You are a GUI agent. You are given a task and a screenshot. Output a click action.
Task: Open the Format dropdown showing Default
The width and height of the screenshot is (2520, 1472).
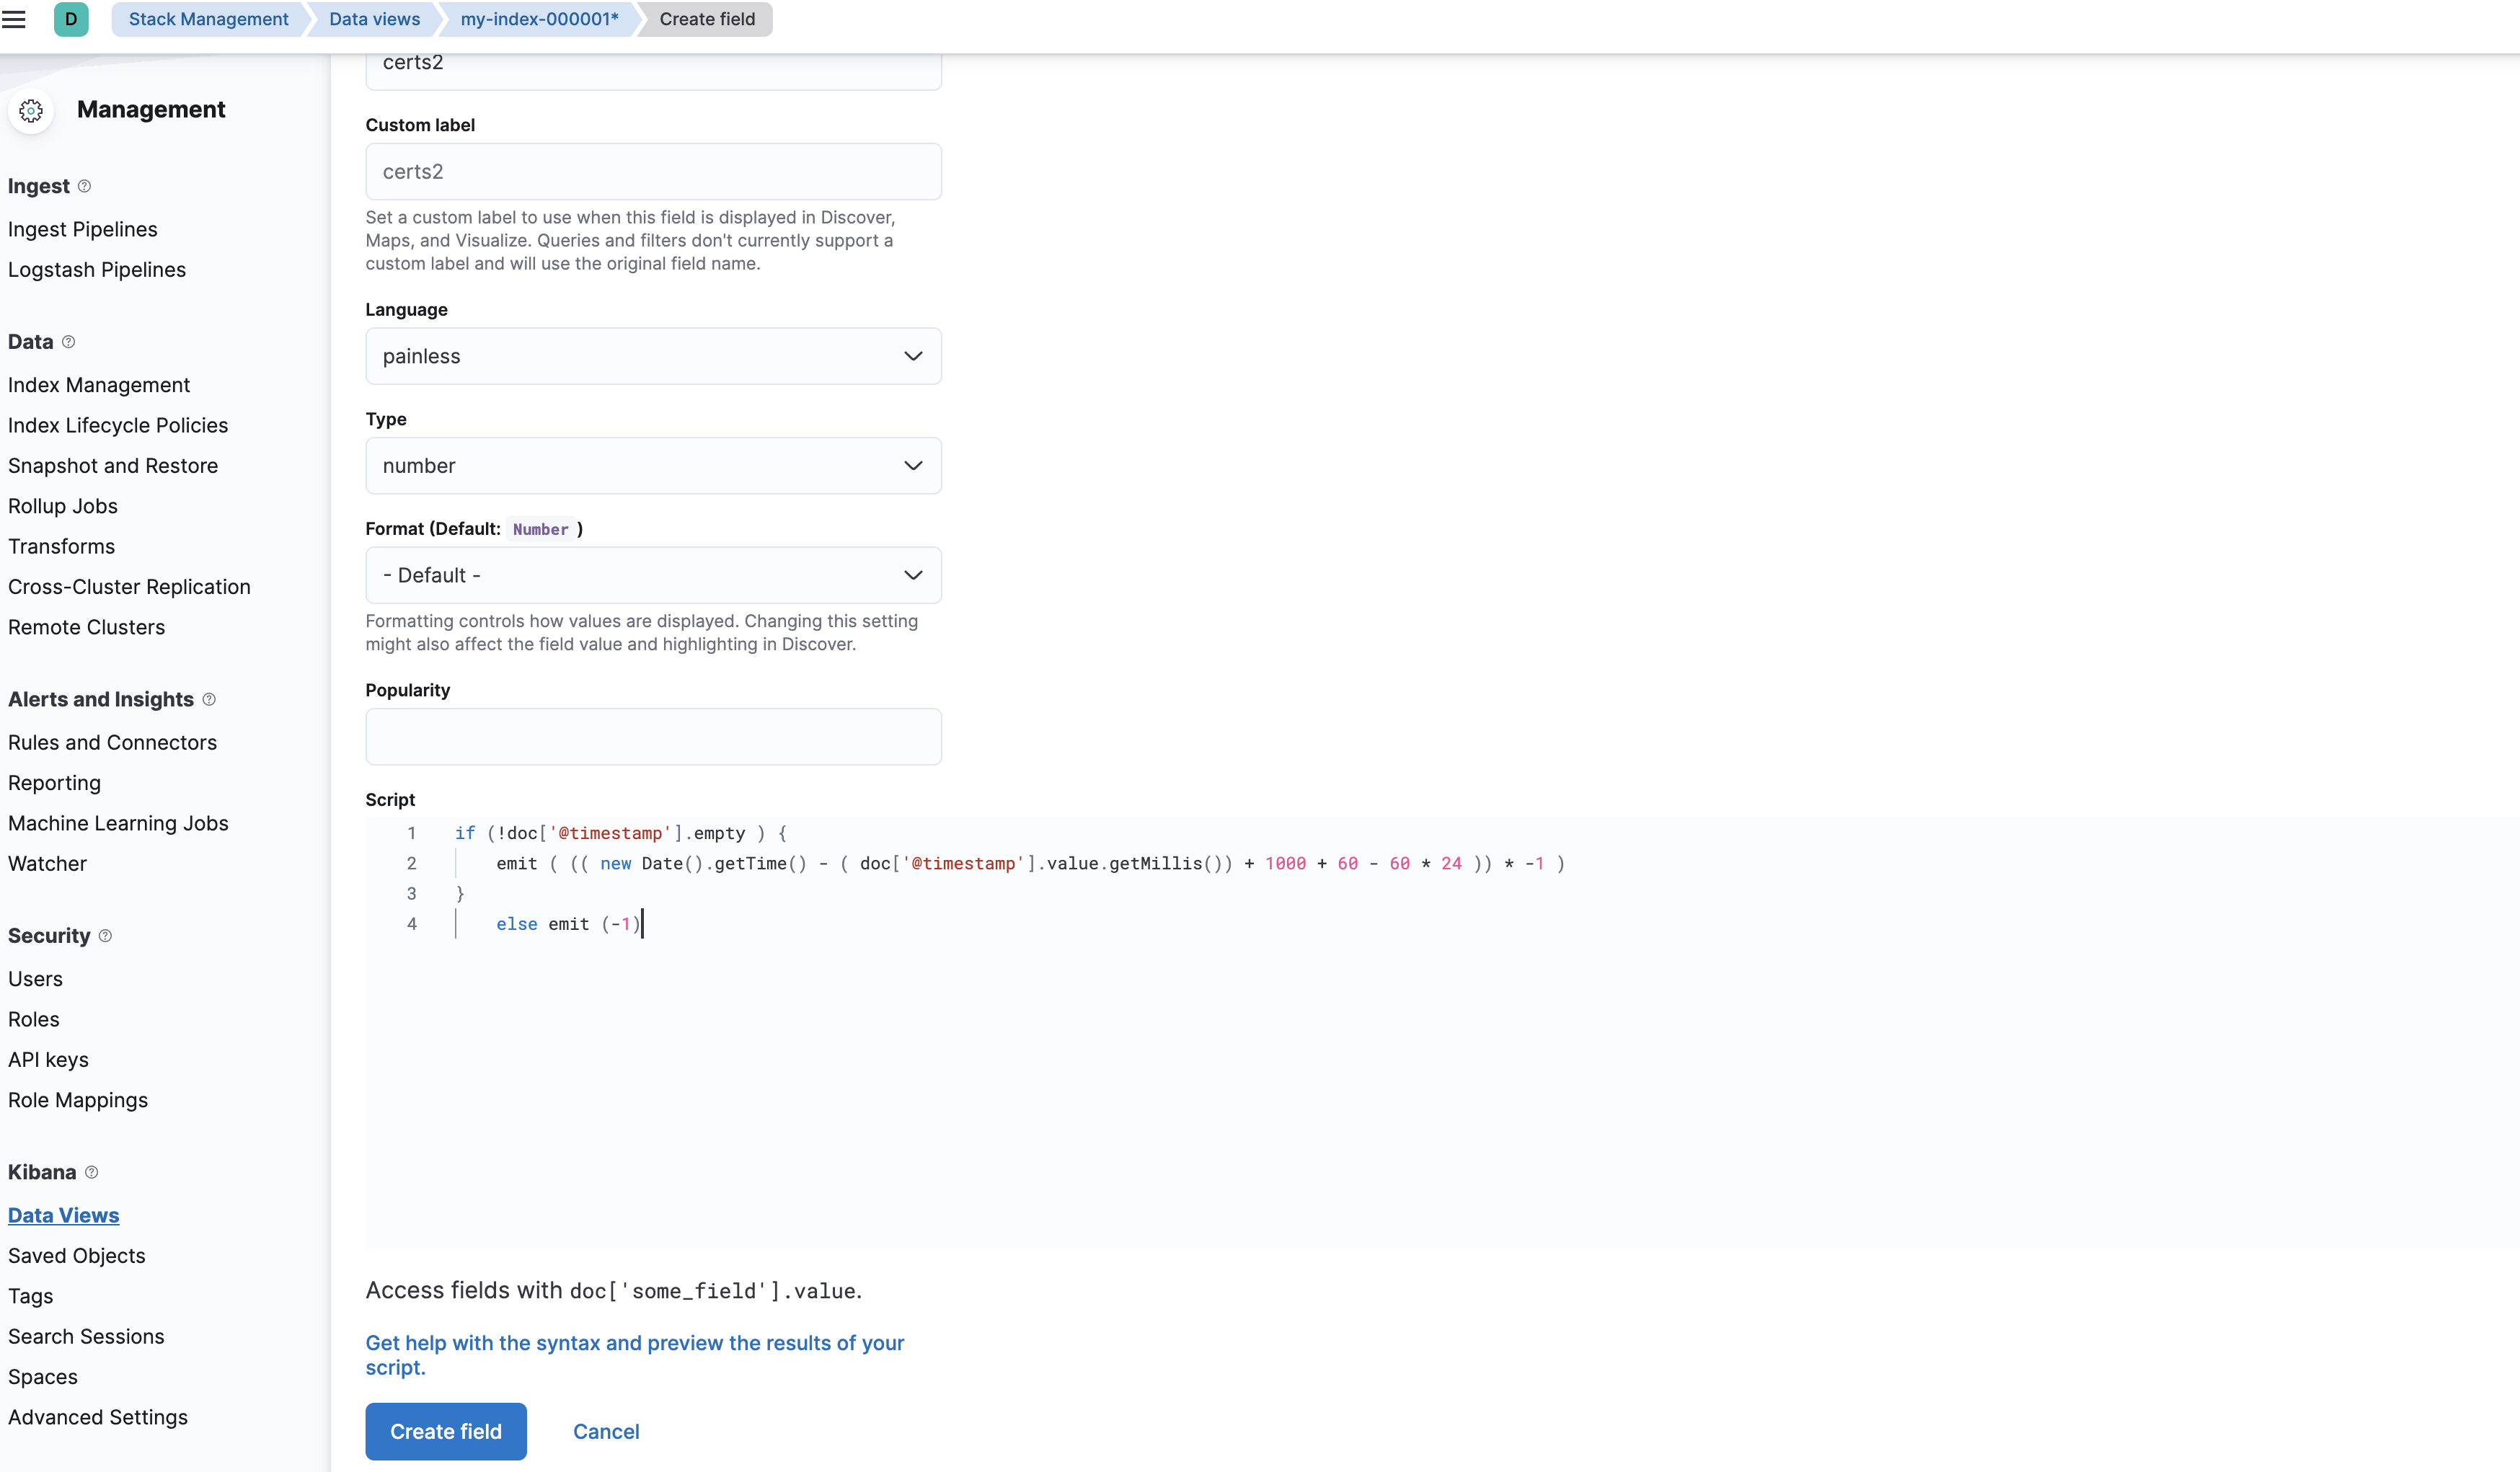653,575
